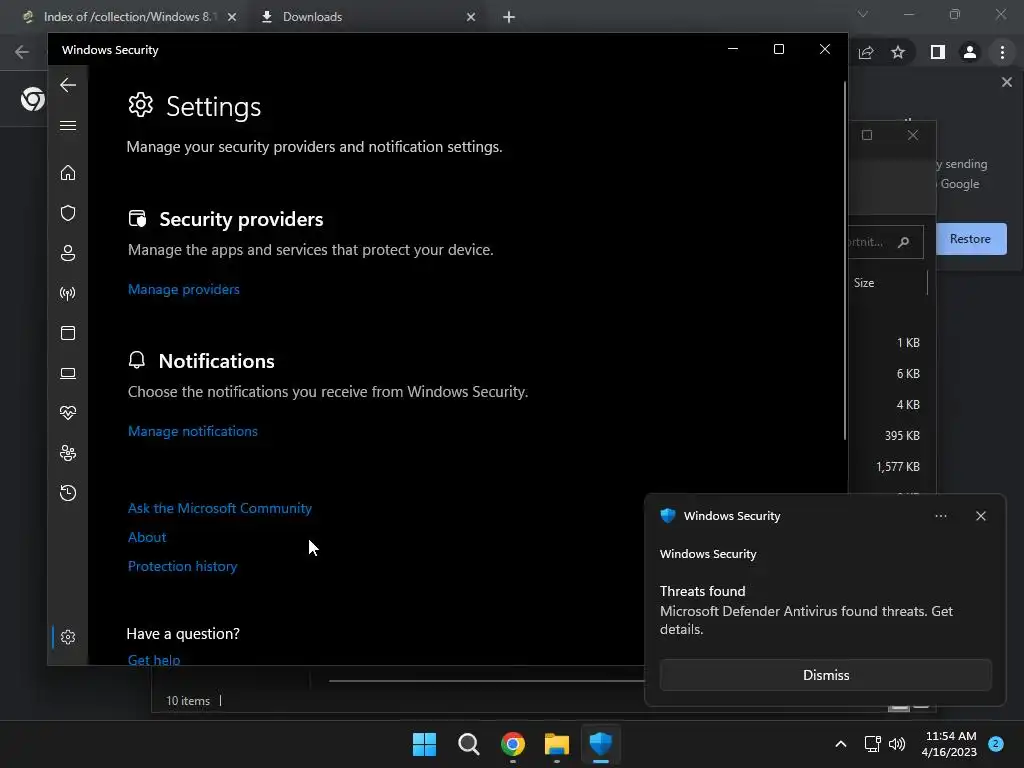1024x768 pixels.
Task: Click the Chrome share page icon
Action: coord(866,52)
